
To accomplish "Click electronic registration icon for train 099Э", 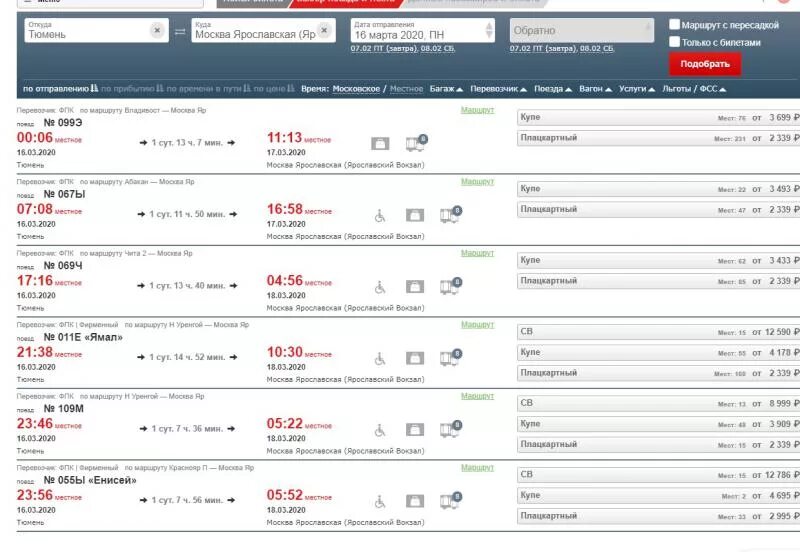I will [x=416, y=143].
